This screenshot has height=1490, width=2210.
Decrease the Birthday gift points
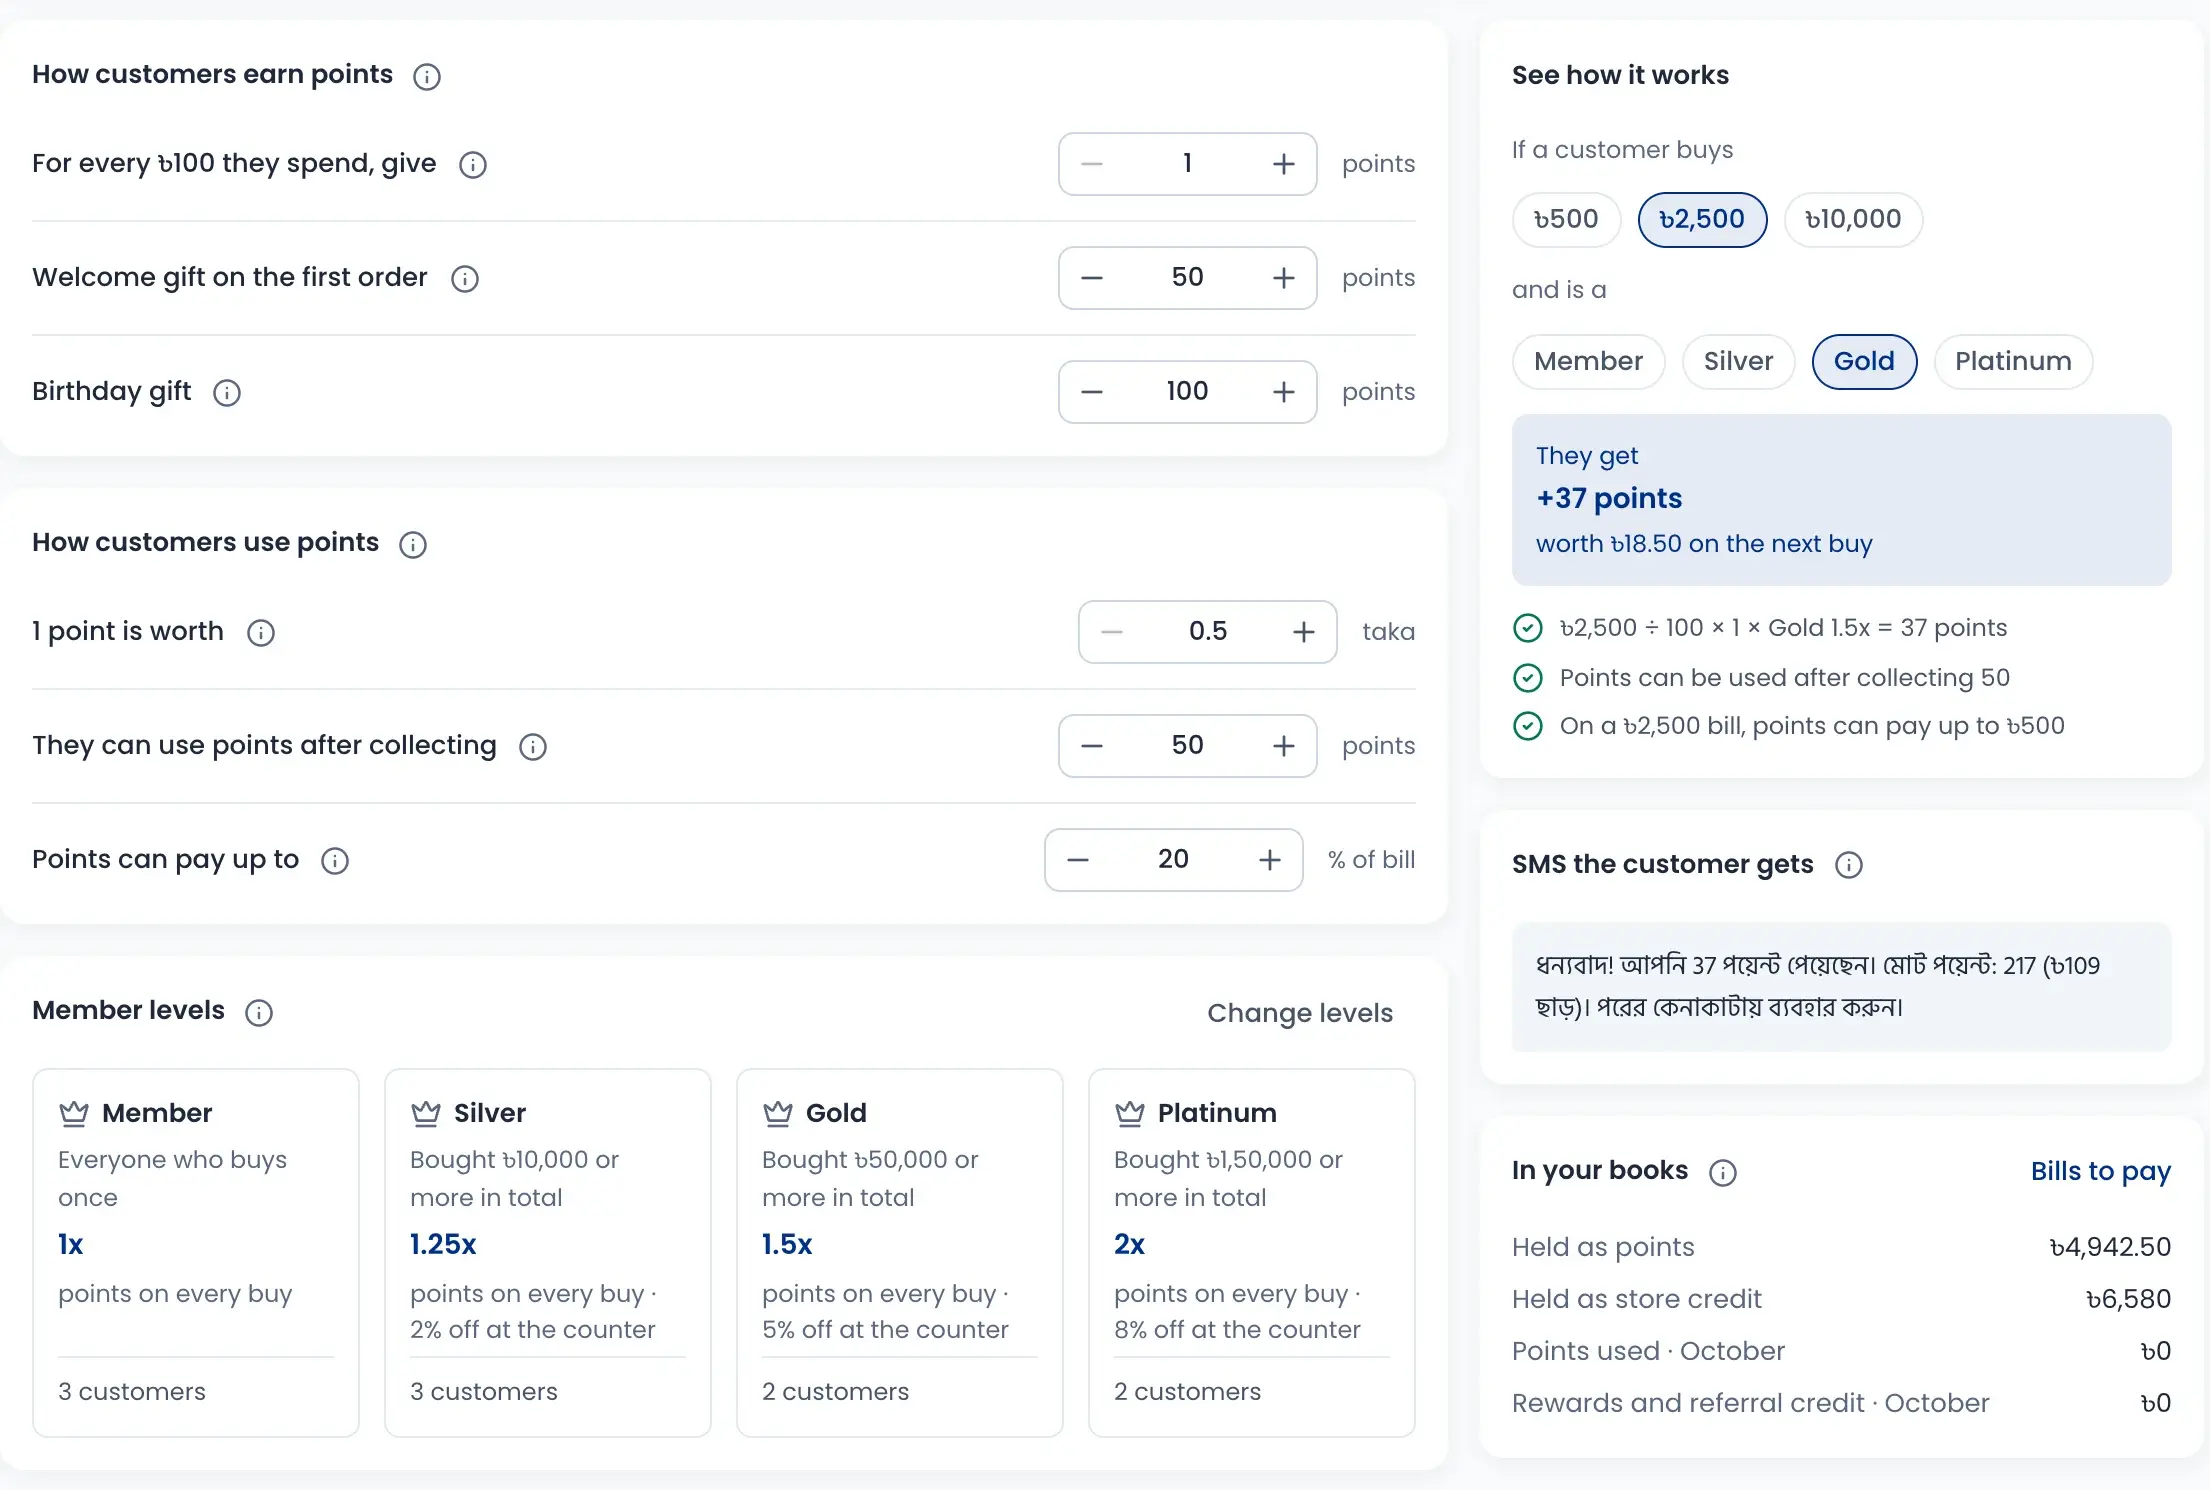click(x=1092, y=392)
